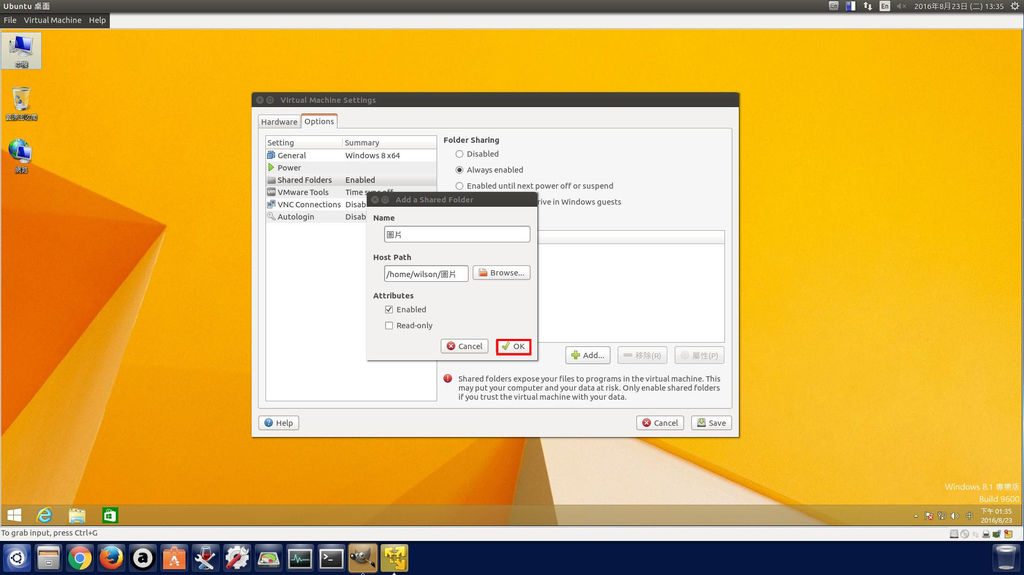The image size is (1024, 575).
Task: Click the Add... shared folder button
Action: pyautogui.click(x=588, y=355)
